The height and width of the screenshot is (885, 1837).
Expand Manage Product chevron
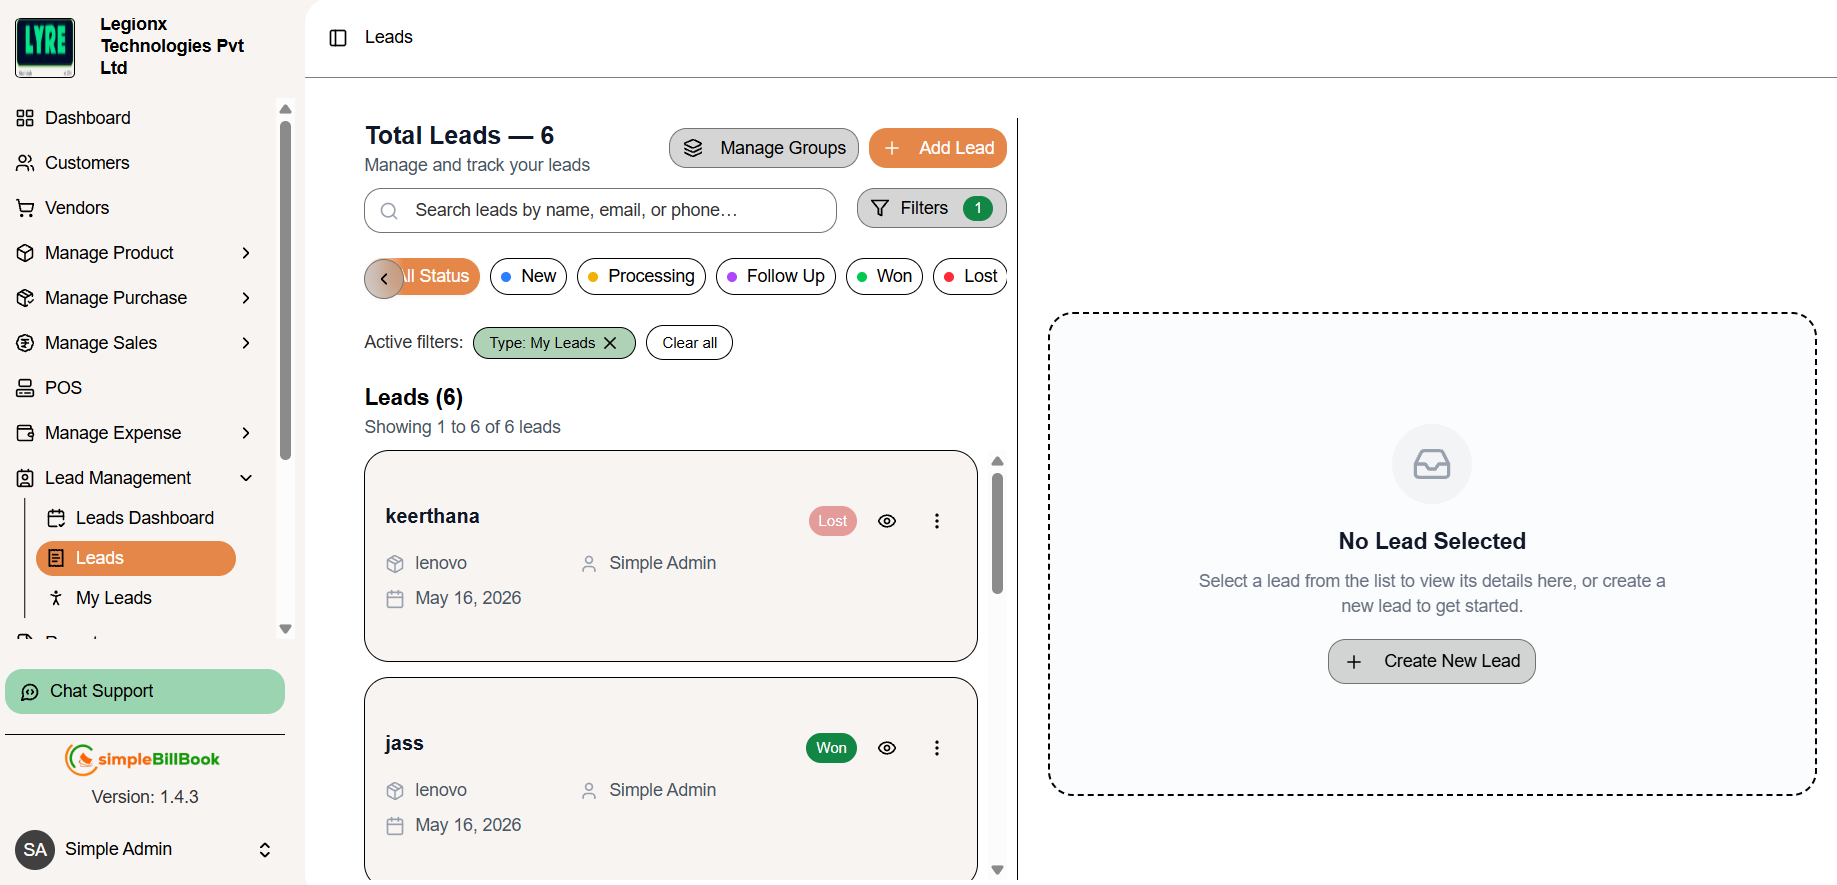[246, 253]
